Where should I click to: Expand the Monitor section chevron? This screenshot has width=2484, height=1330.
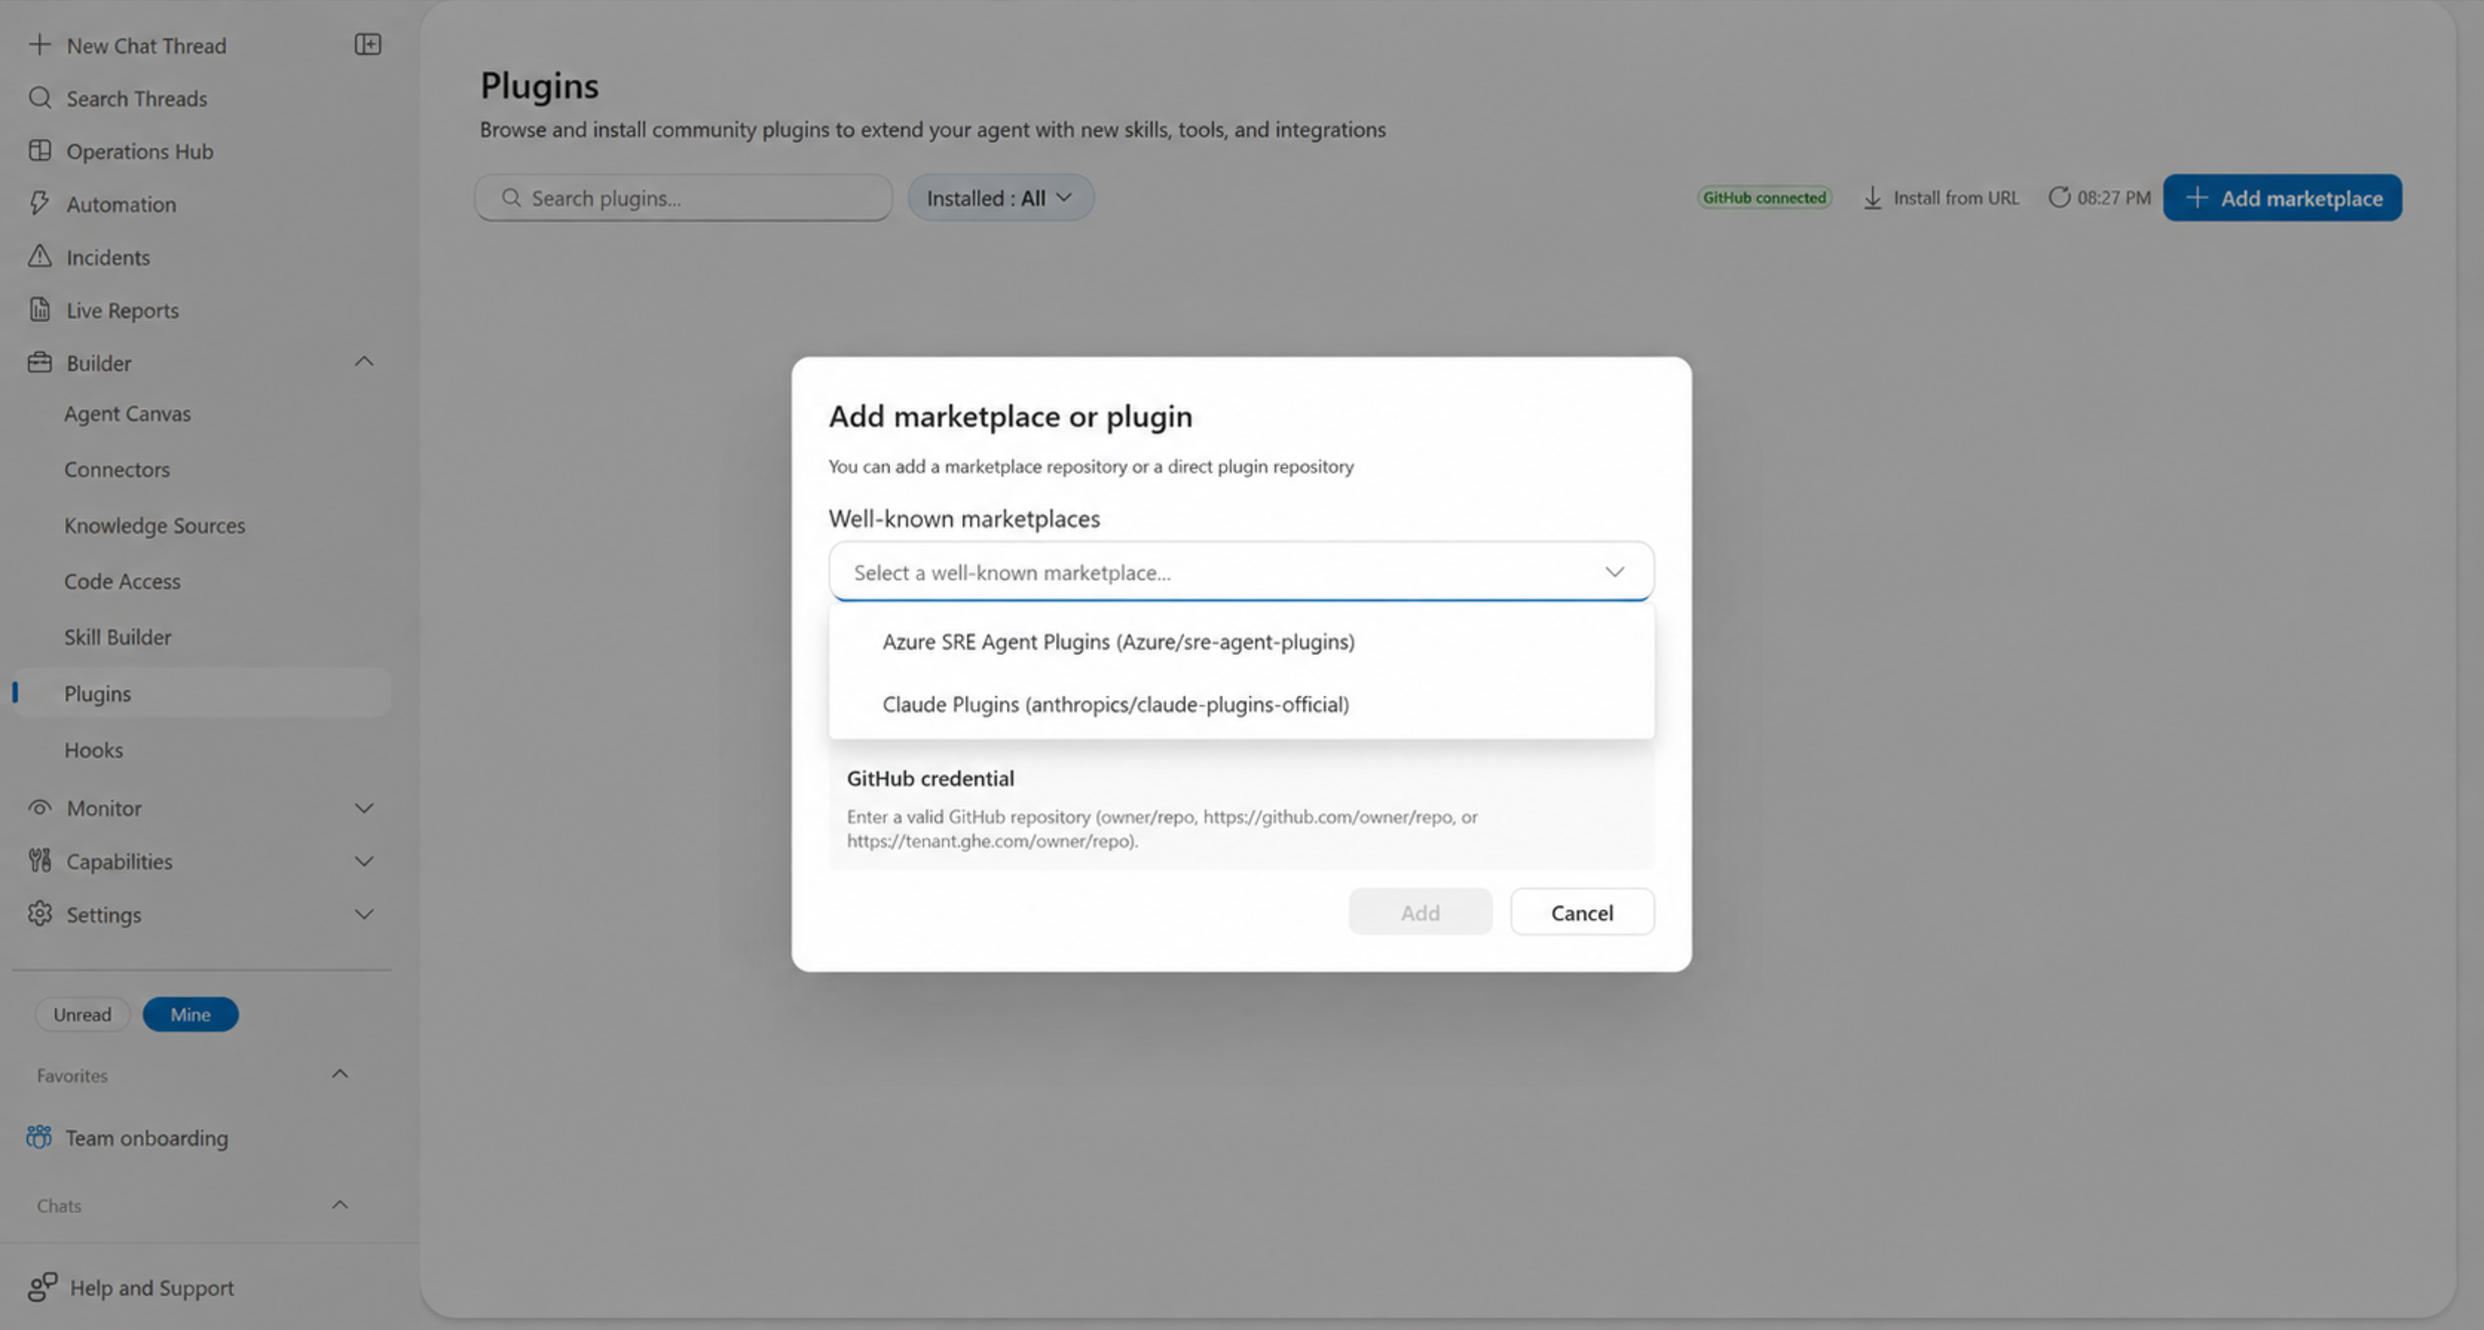(x=364, y=808)
